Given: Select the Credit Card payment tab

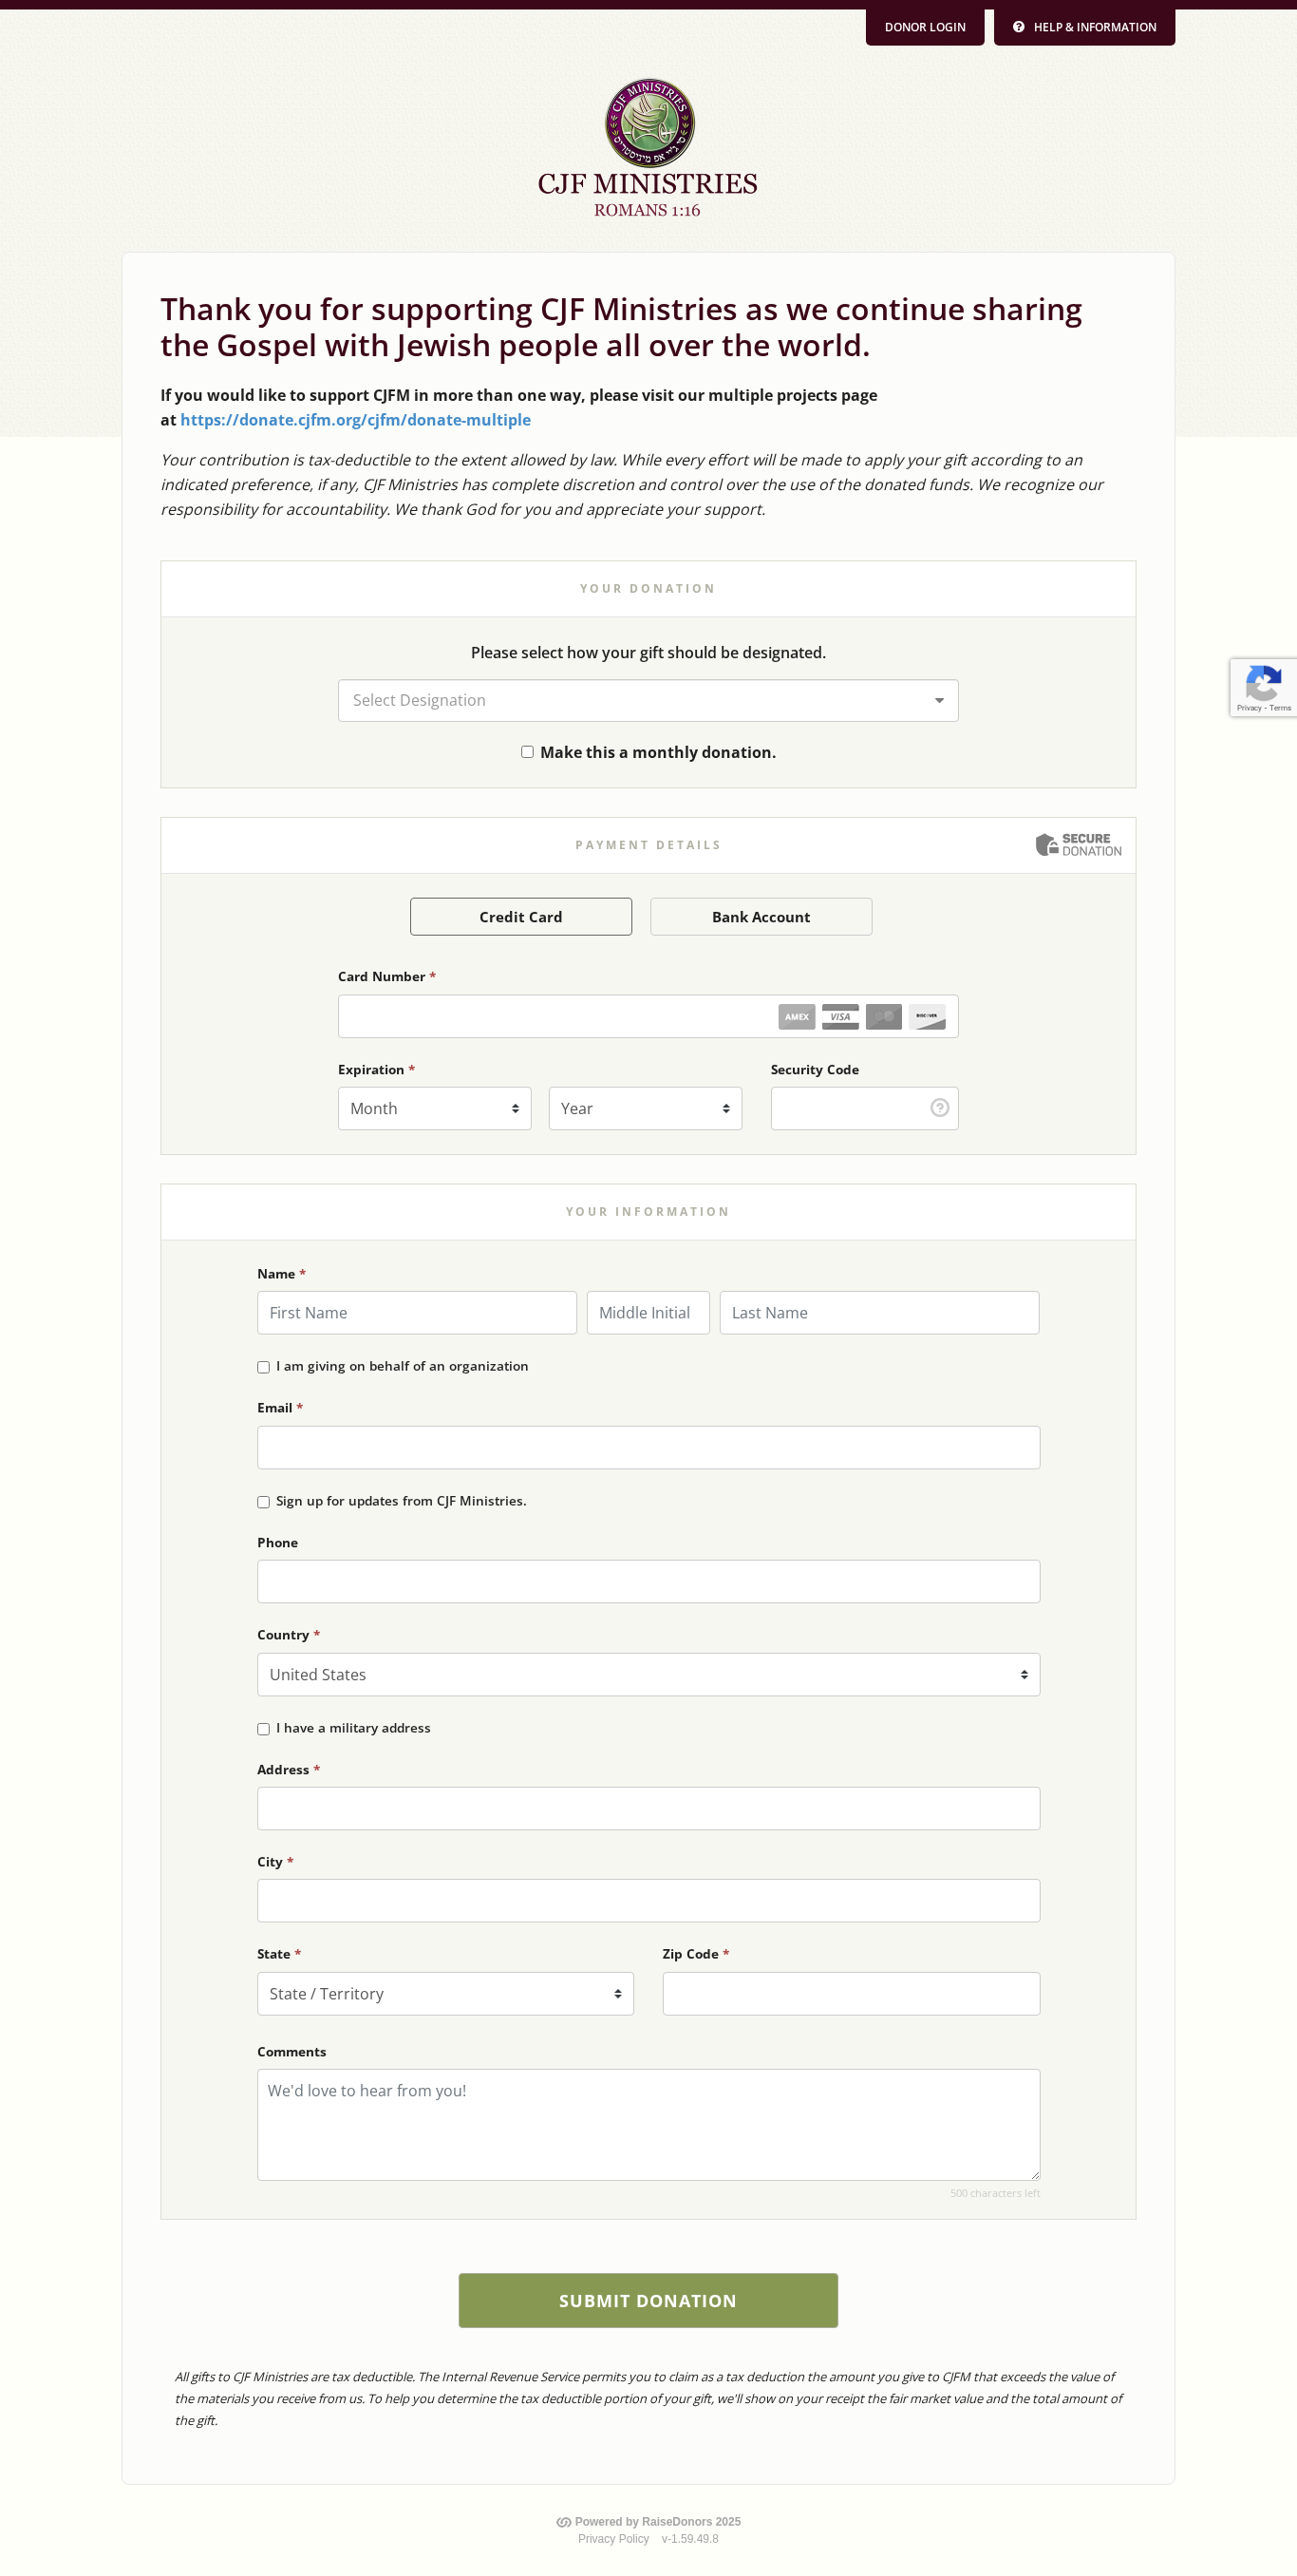Looking at the screenshot, I should click(x=521, y=916).
